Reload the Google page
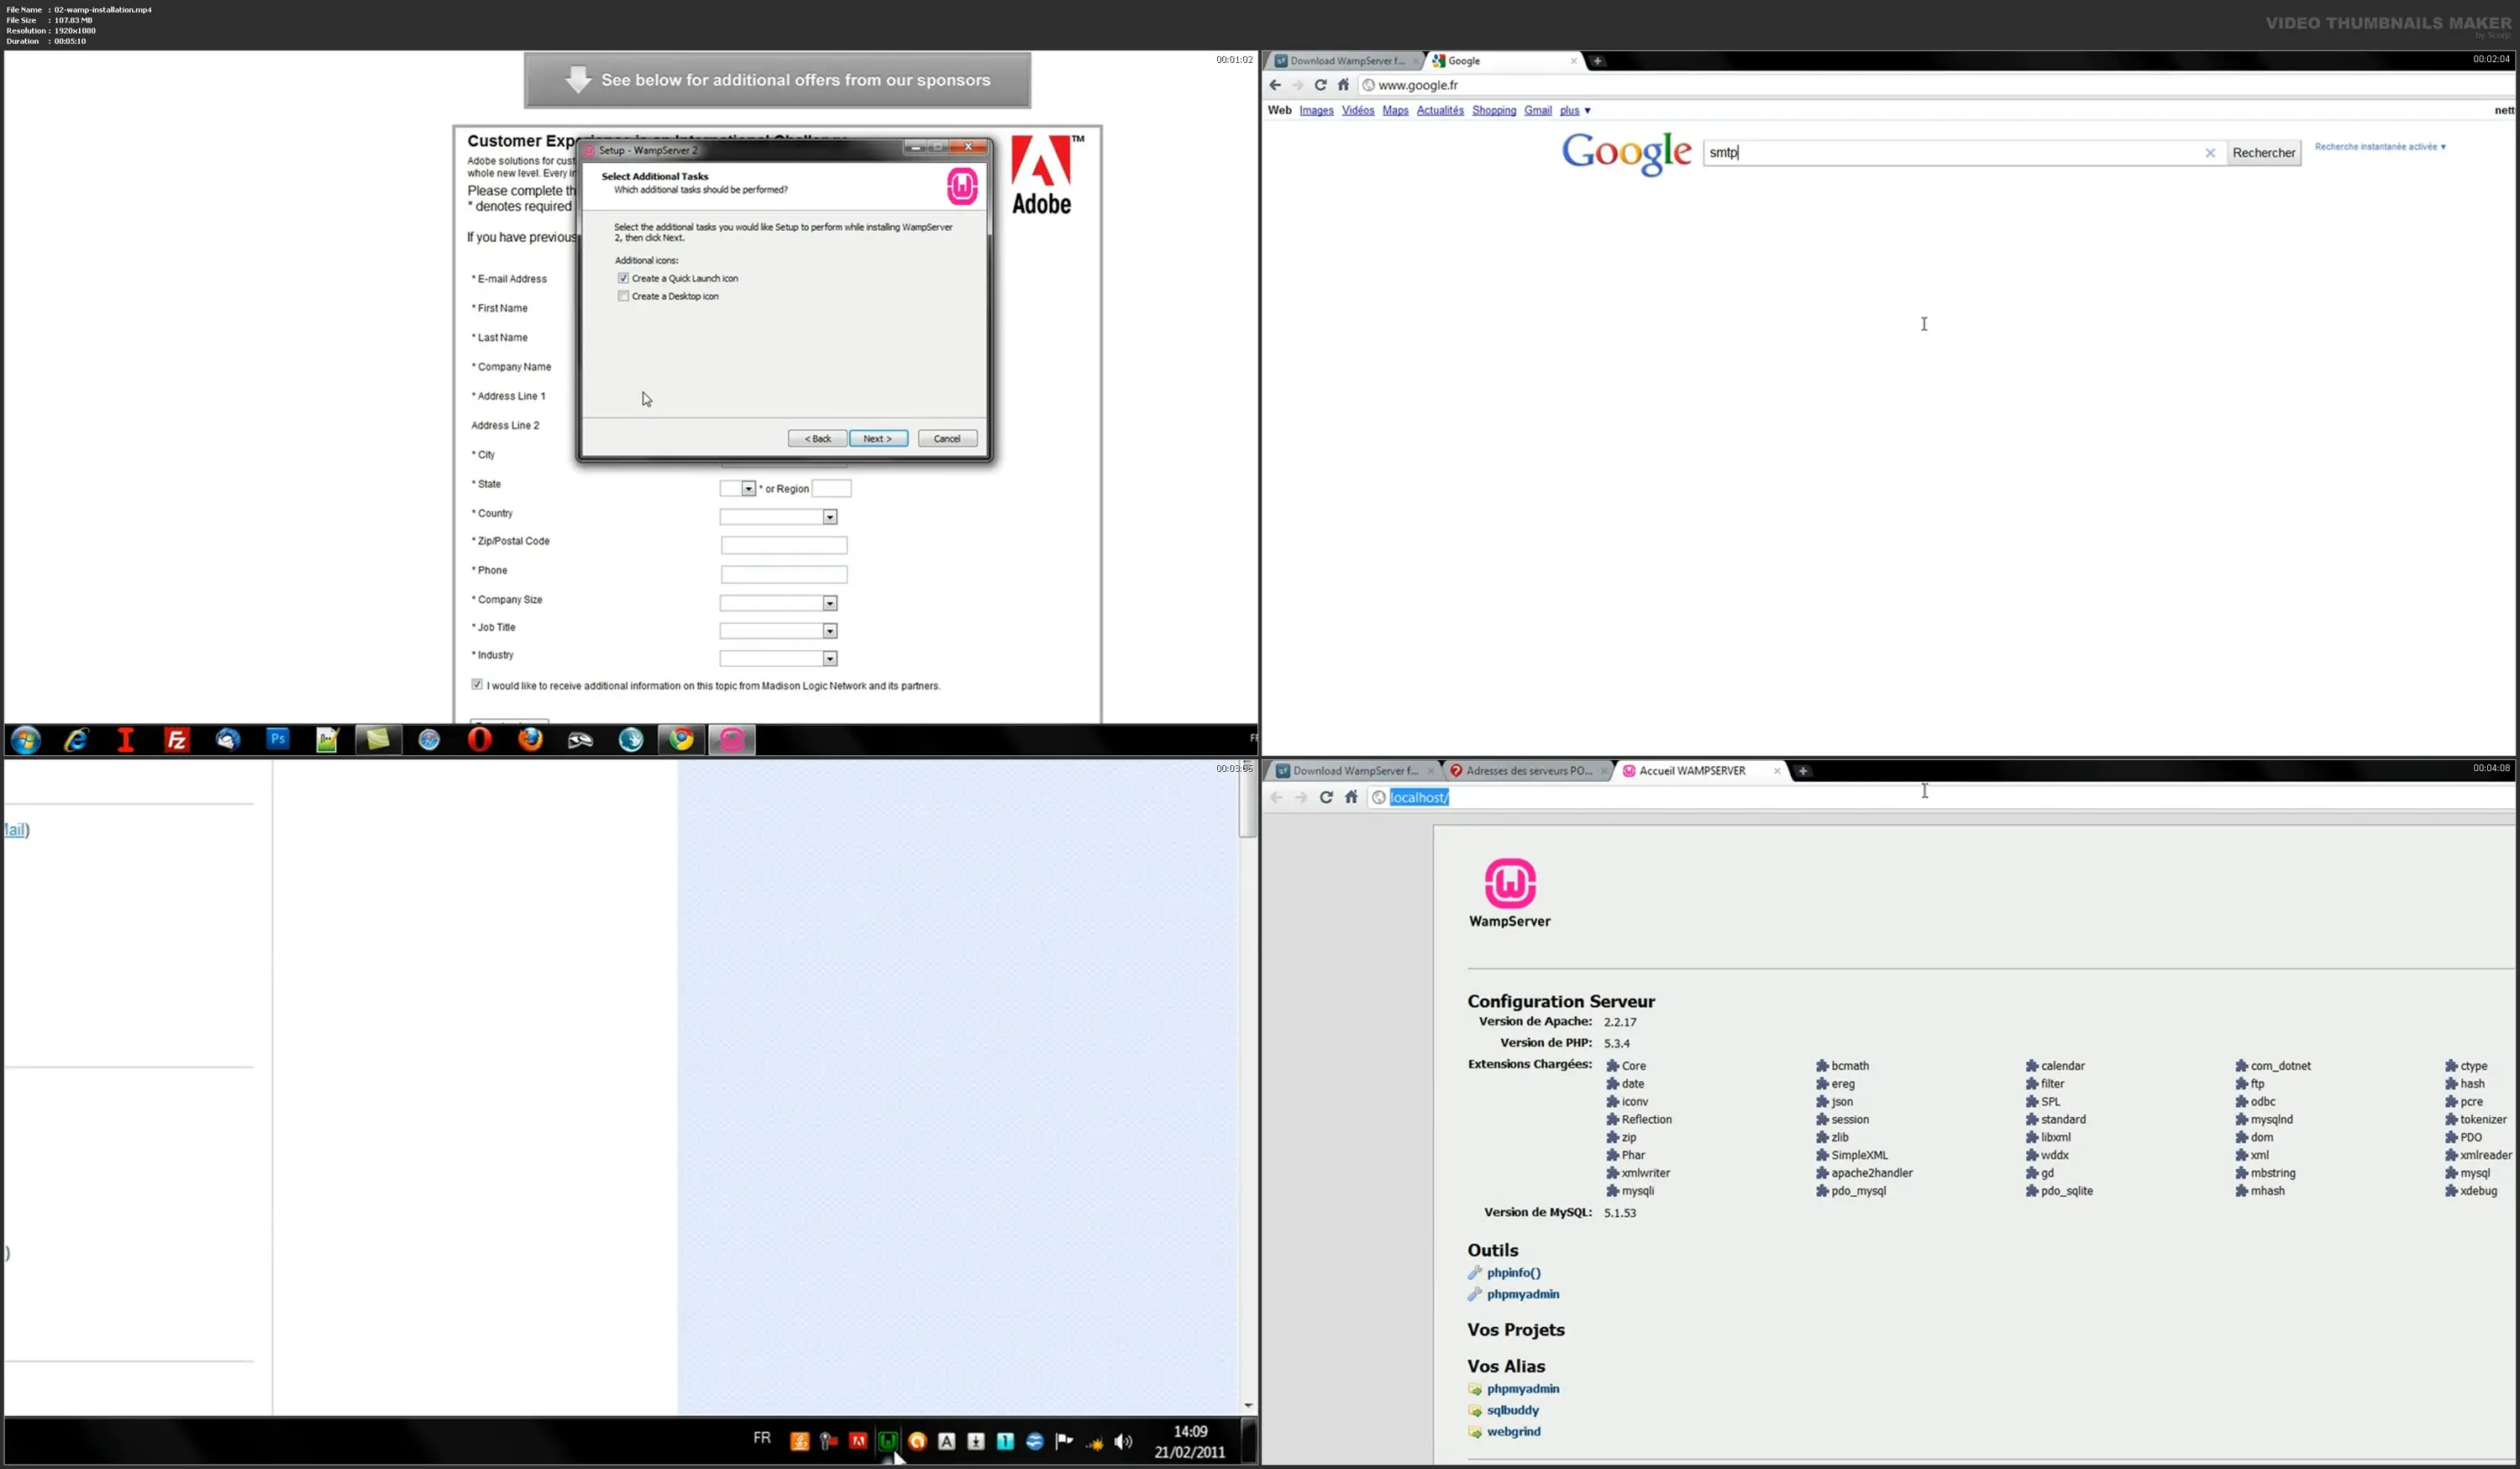Image resolution: width=2520 pixels, height=1469 pixels. coord(1320,85)
